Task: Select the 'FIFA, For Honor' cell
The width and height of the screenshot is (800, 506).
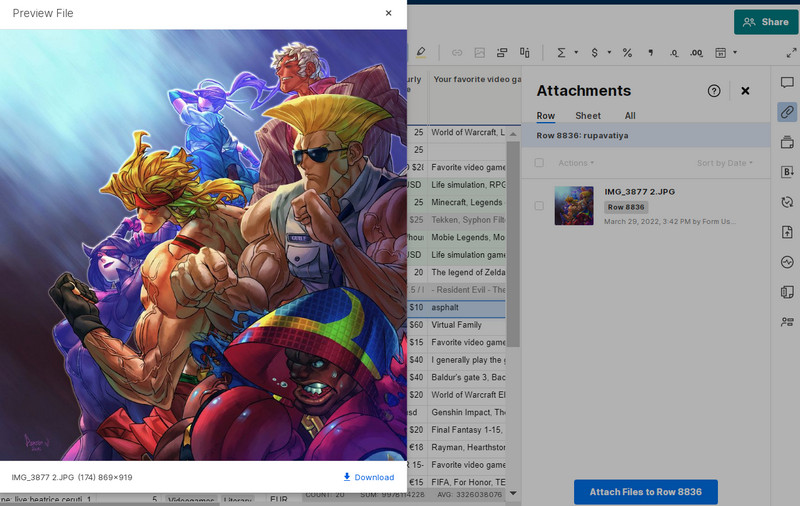Action: (467, 482)
